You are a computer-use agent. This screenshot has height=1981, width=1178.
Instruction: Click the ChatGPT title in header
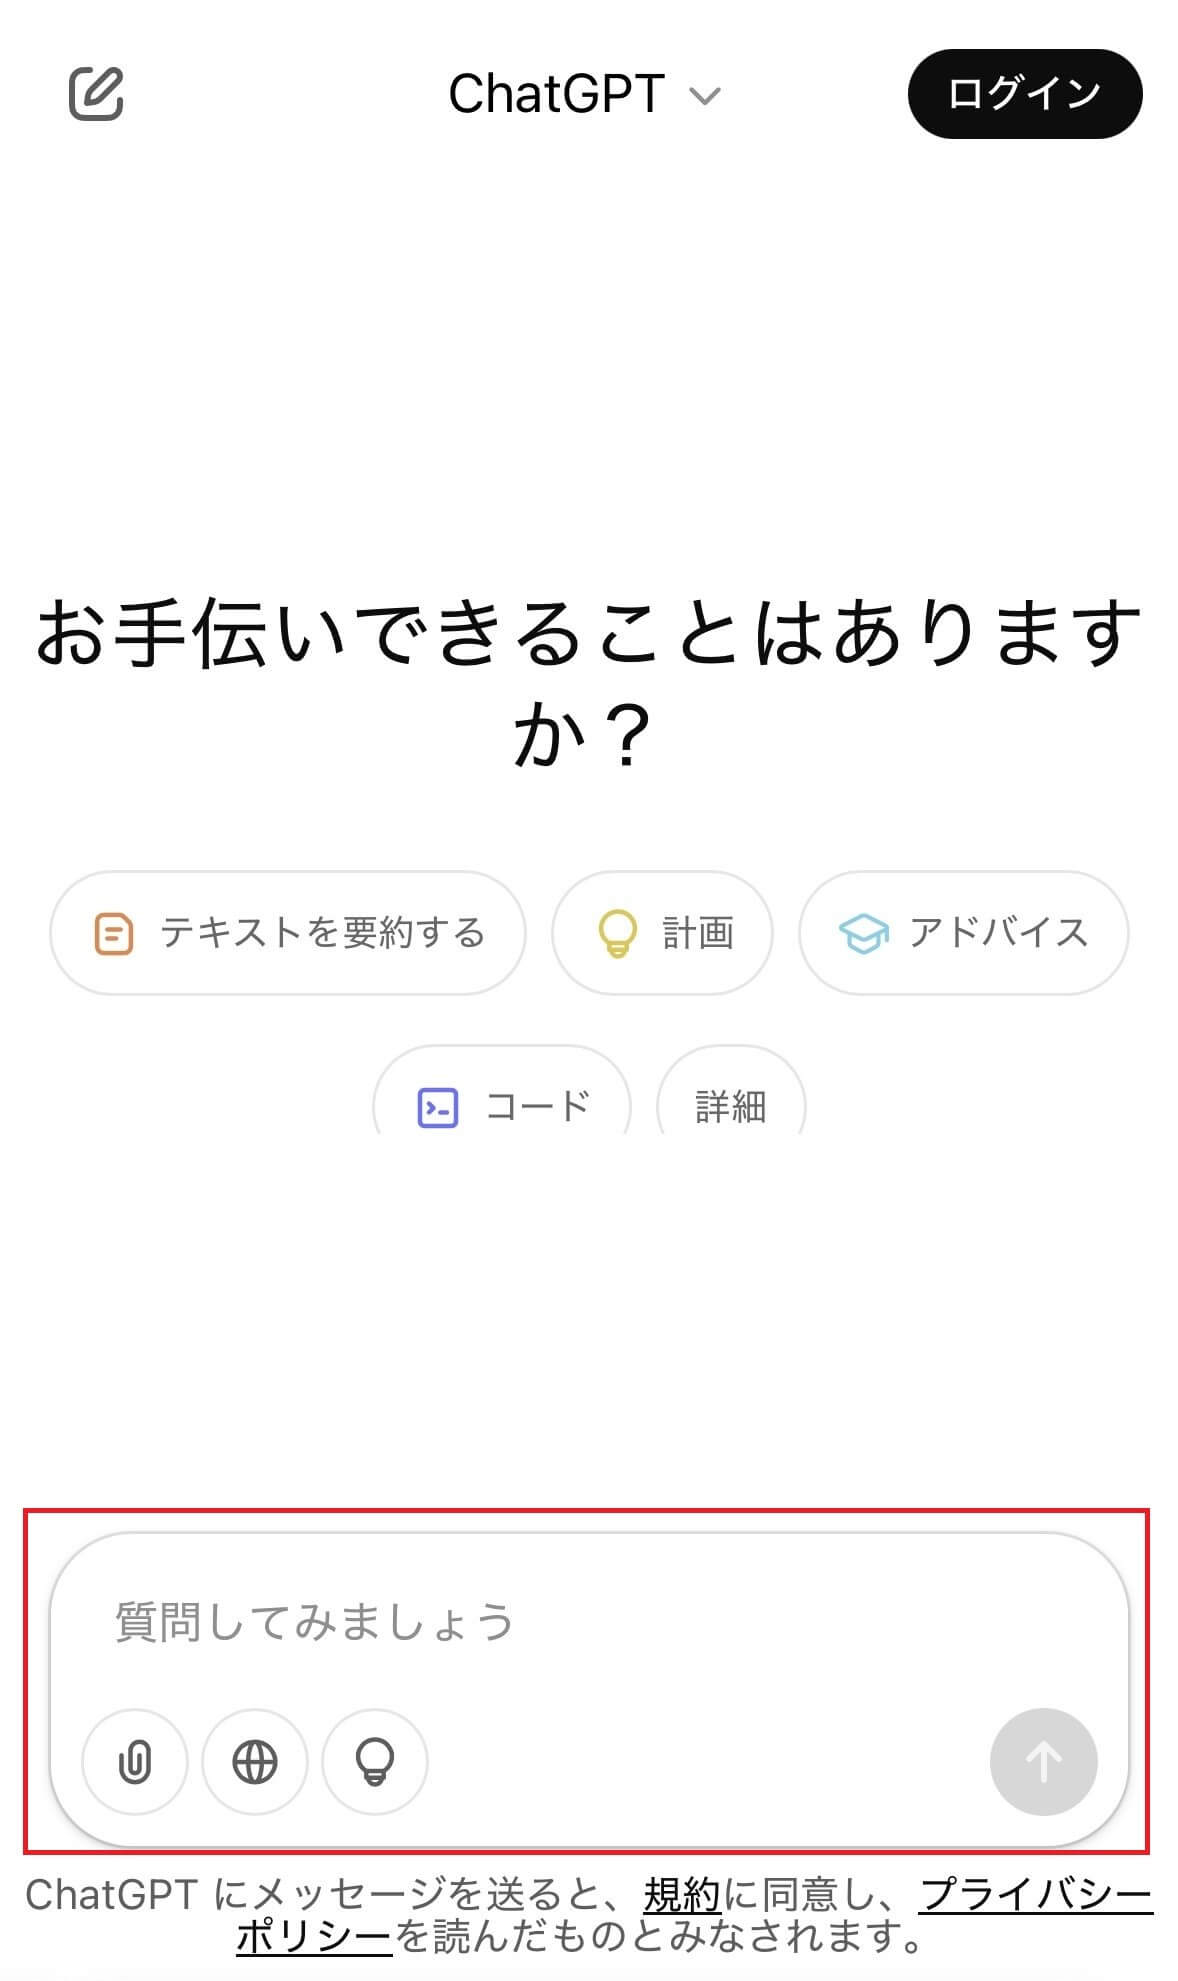tap(556, 95)
